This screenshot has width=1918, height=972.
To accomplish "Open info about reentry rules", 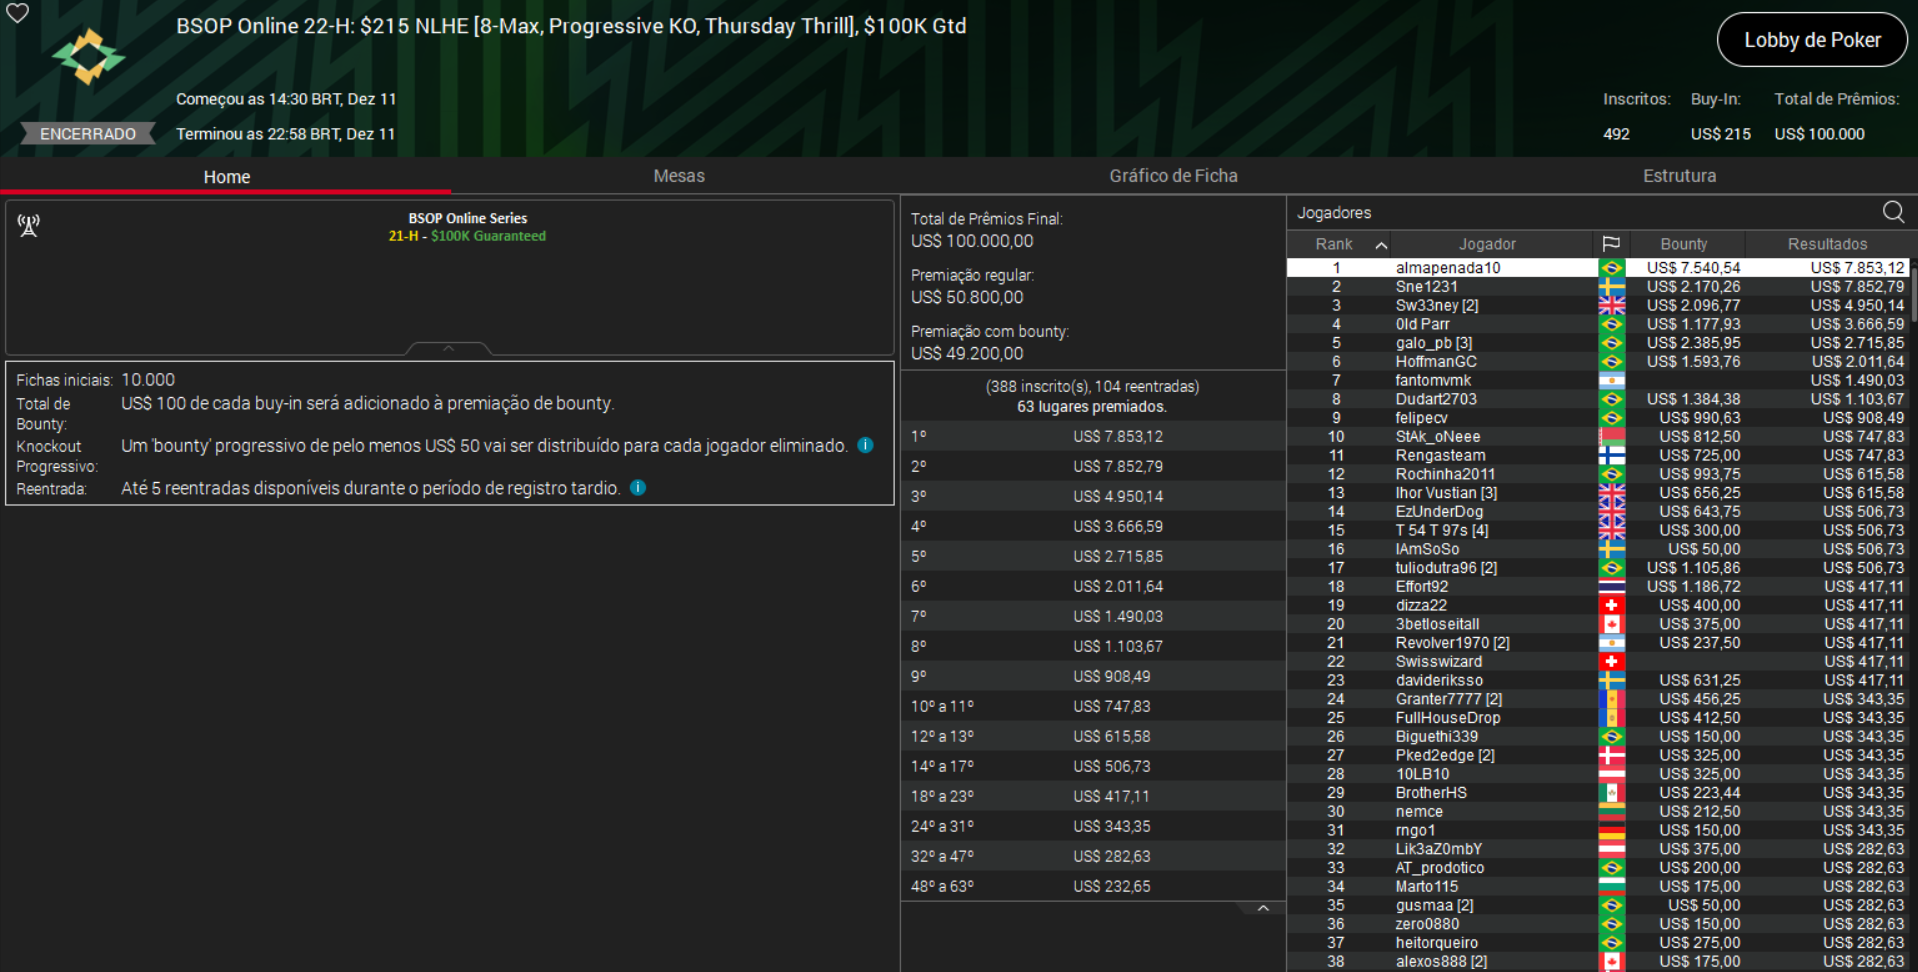I will (638, 487).
